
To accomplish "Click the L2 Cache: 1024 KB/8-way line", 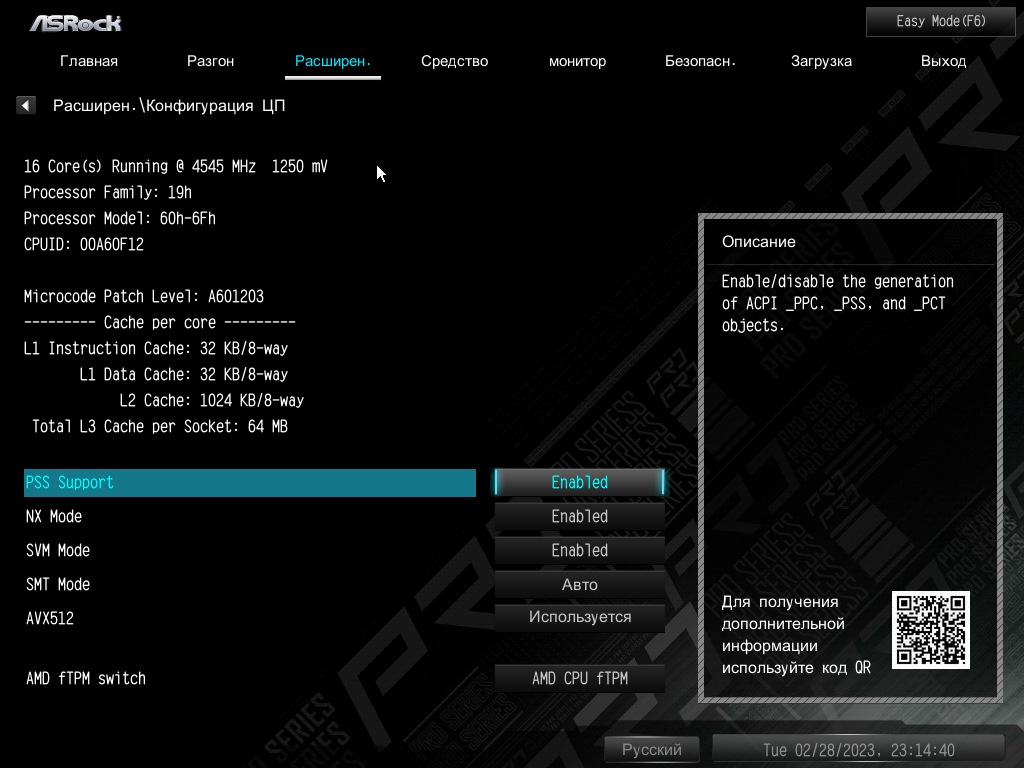I will coord(212,401).
